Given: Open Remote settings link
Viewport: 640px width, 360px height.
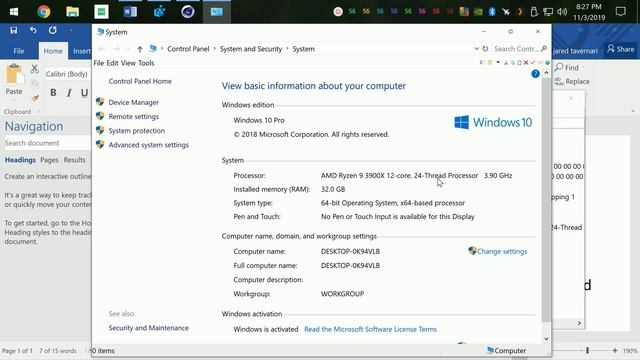Looking at the screenshot, I should point(133,117).
